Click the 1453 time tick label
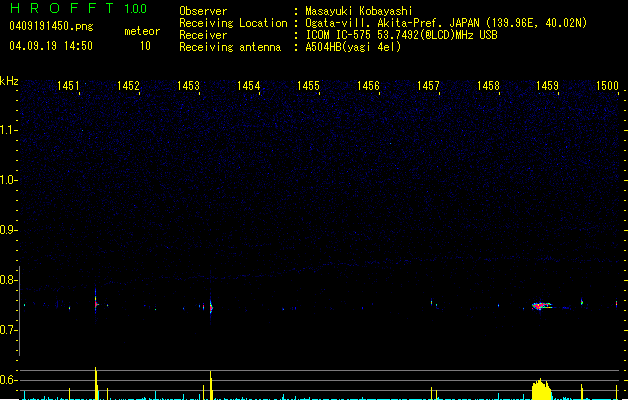Screen dimensions: 629x400 (x=188, y=86)
